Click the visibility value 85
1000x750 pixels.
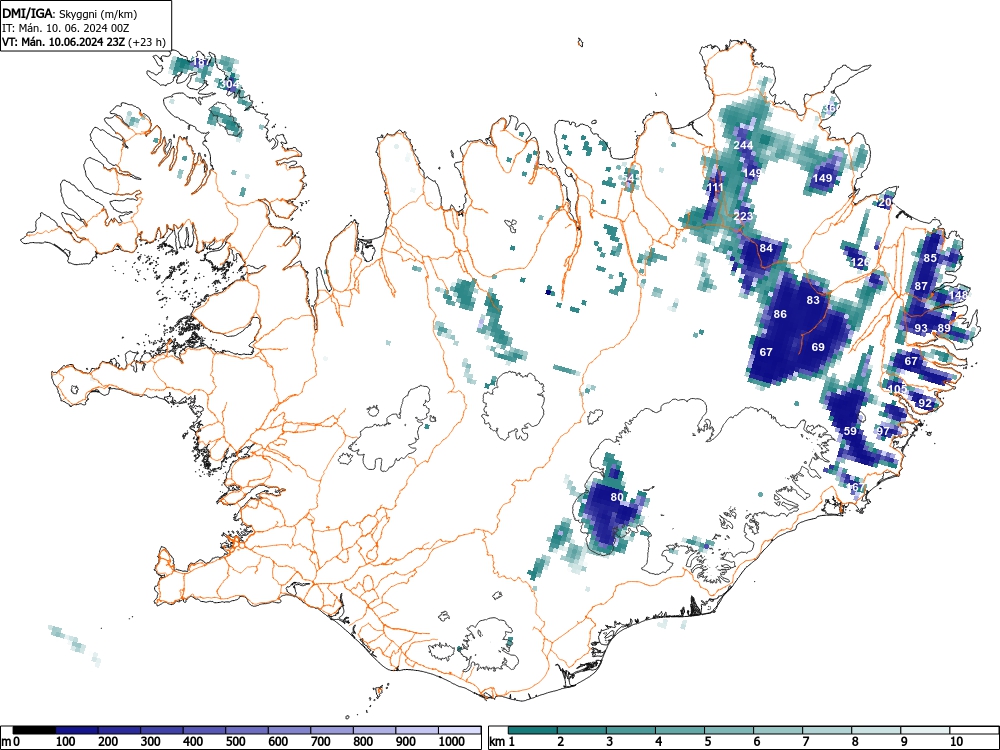(x=930, y=258)
